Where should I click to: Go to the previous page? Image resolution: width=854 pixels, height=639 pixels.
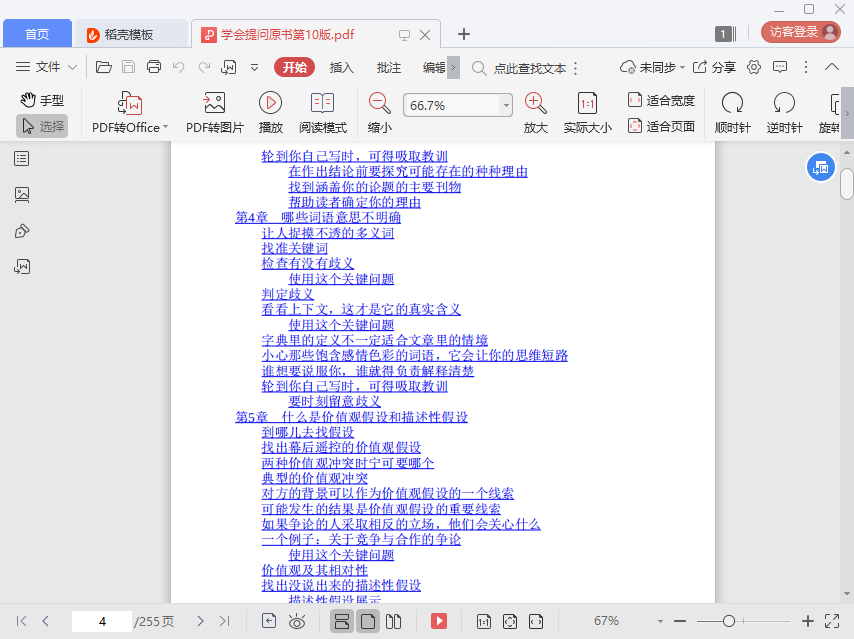click(46, 621)
